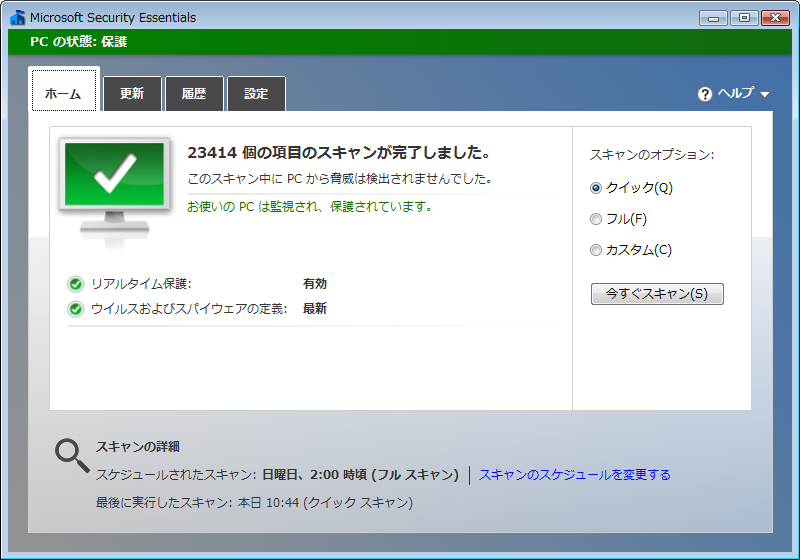This screenshot has height=560, width=800.
Task: Expand the ヘルプ dropdown arrow
Action: 764,94
